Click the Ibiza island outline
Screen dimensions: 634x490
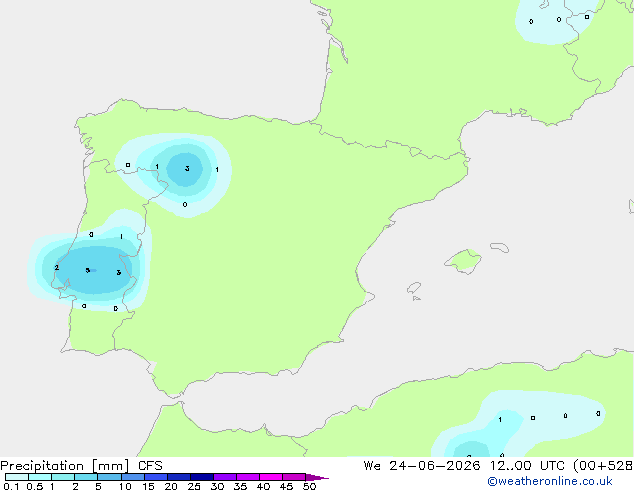pos(414,288)
